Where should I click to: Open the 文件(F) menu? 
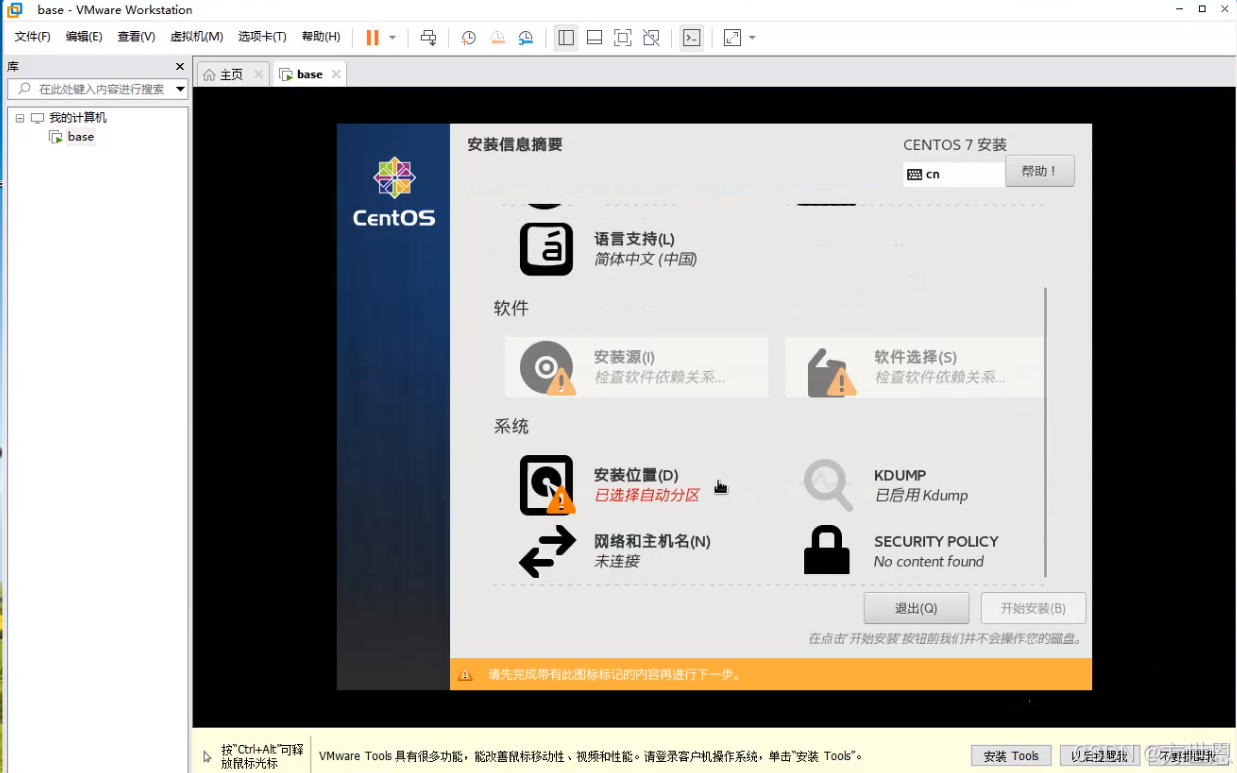tap(32, 37)
